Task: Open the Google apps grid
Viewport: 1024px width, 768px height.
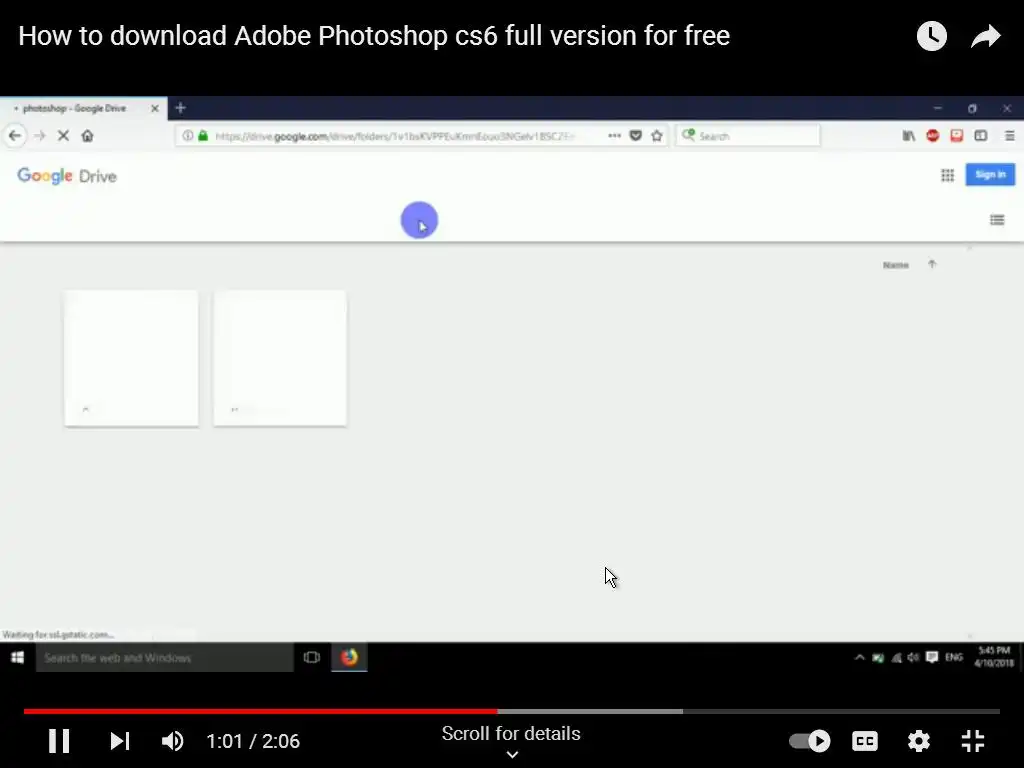Action: 948,175
